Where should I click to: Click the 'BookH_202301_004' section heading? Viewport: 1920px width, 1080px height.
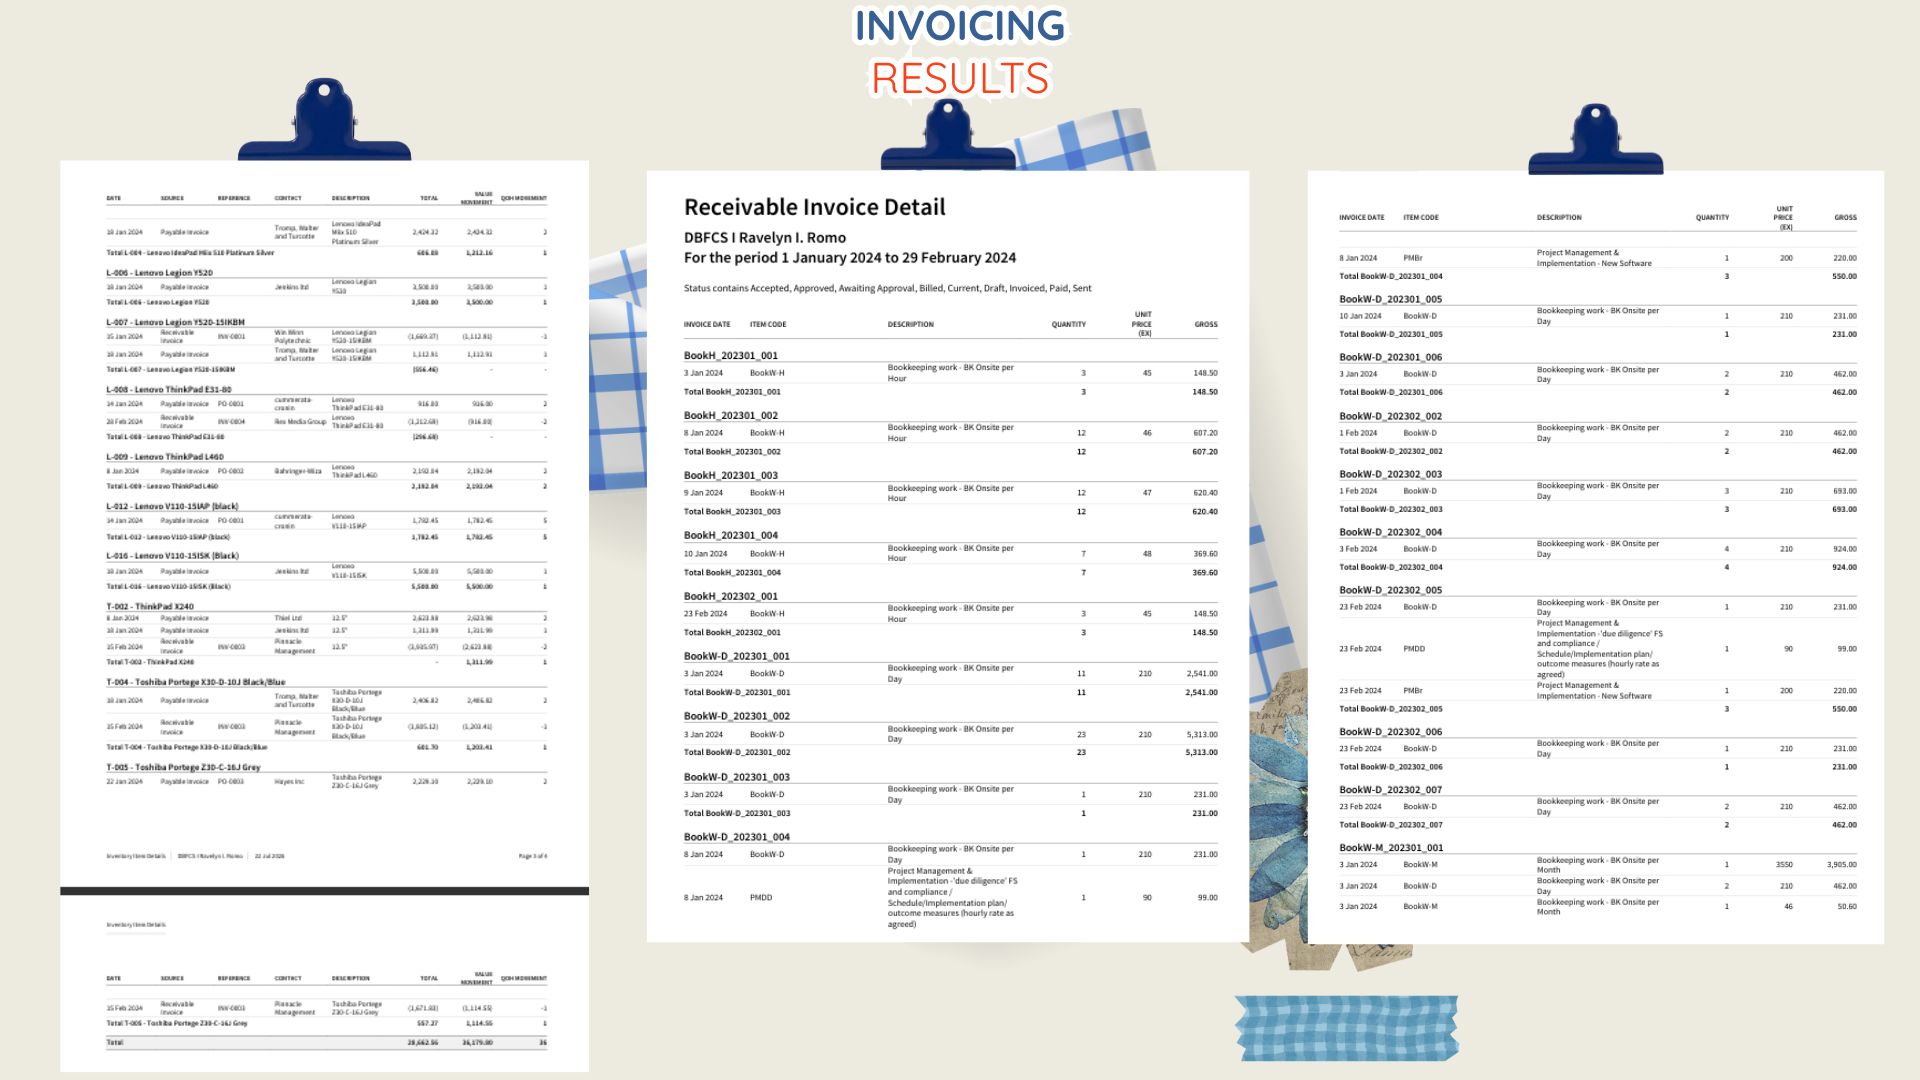click(731, 536)
